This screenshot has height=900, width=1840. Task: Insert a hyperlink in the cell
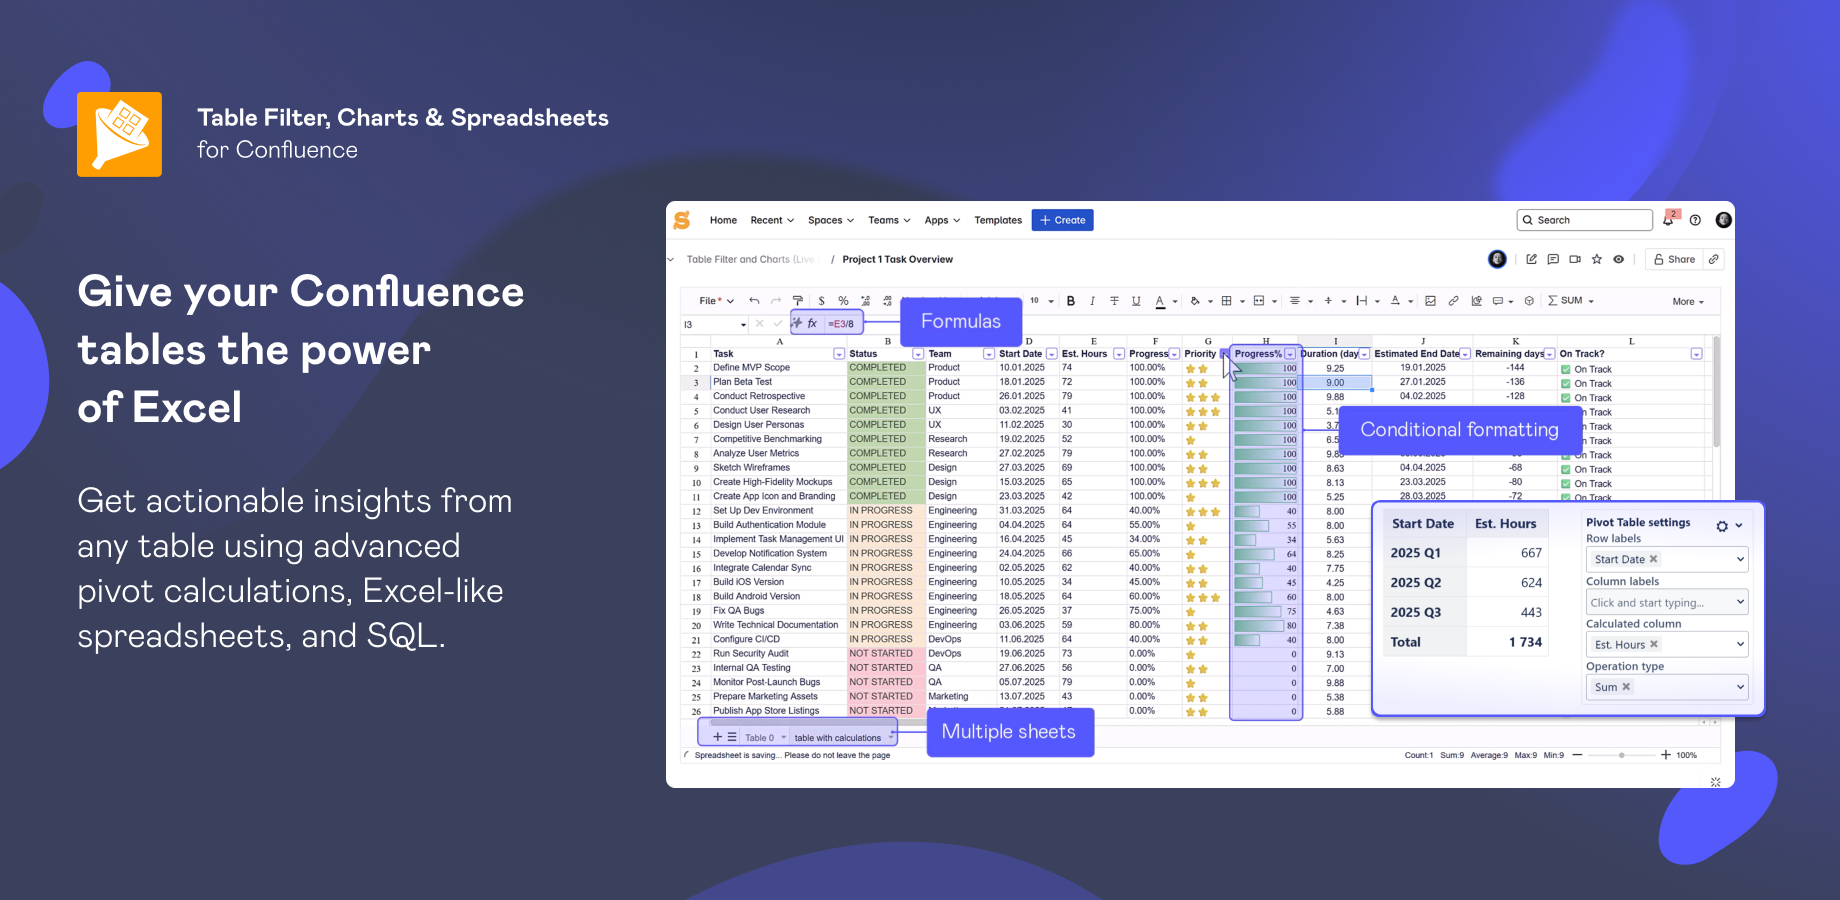click(1453, 301)
